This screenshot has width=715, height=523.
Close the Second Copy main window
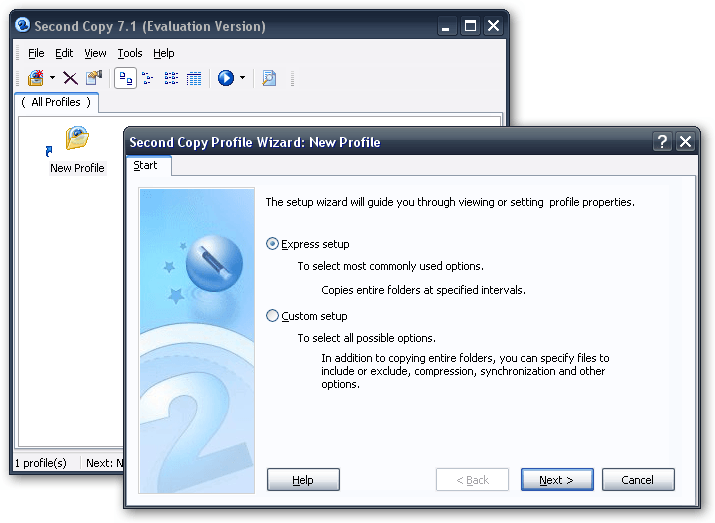pos(494,26)
